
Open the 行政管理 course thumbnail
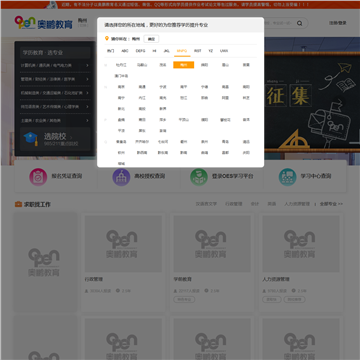click(123, 243)
